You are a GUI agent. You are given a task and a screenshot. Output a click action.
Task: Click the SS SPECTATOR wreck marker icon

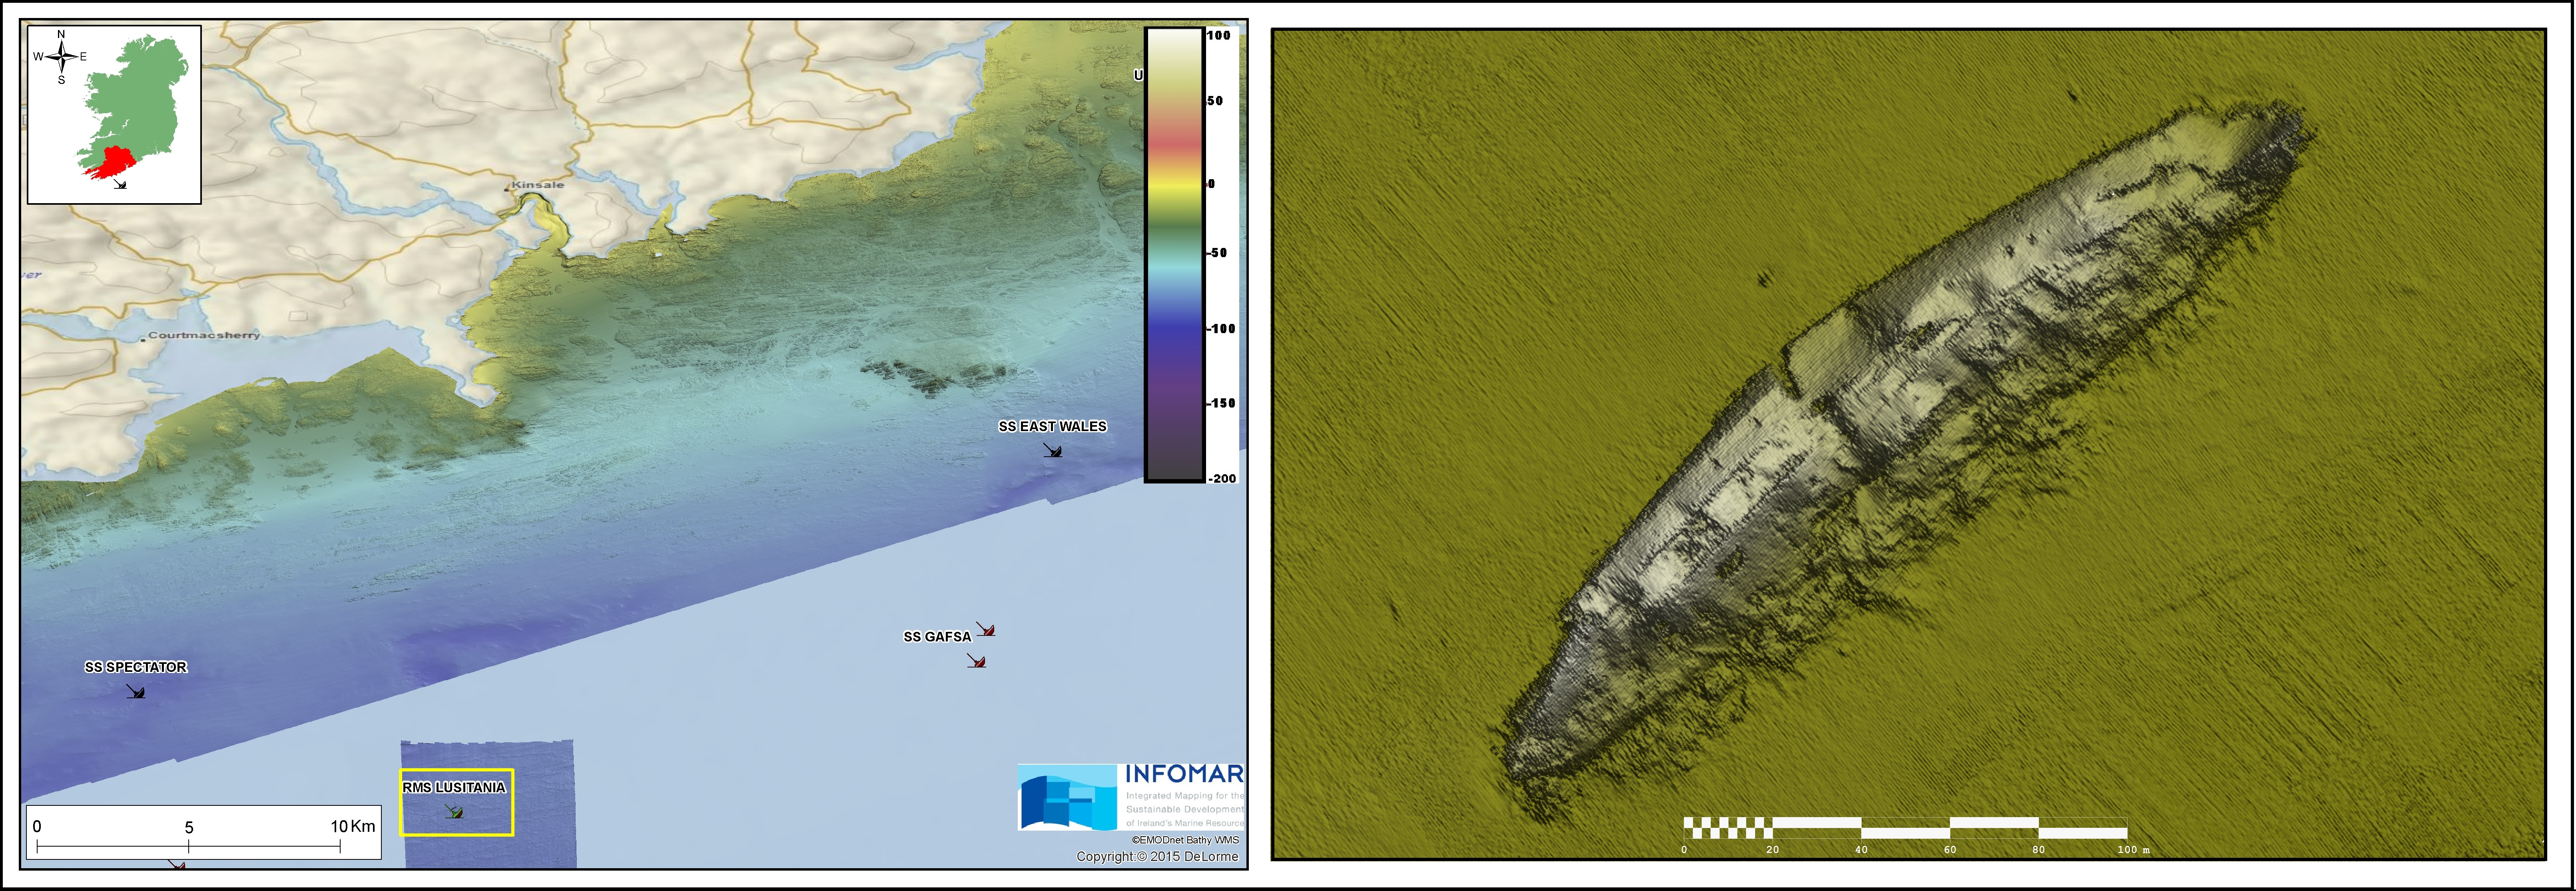[136, 692]
